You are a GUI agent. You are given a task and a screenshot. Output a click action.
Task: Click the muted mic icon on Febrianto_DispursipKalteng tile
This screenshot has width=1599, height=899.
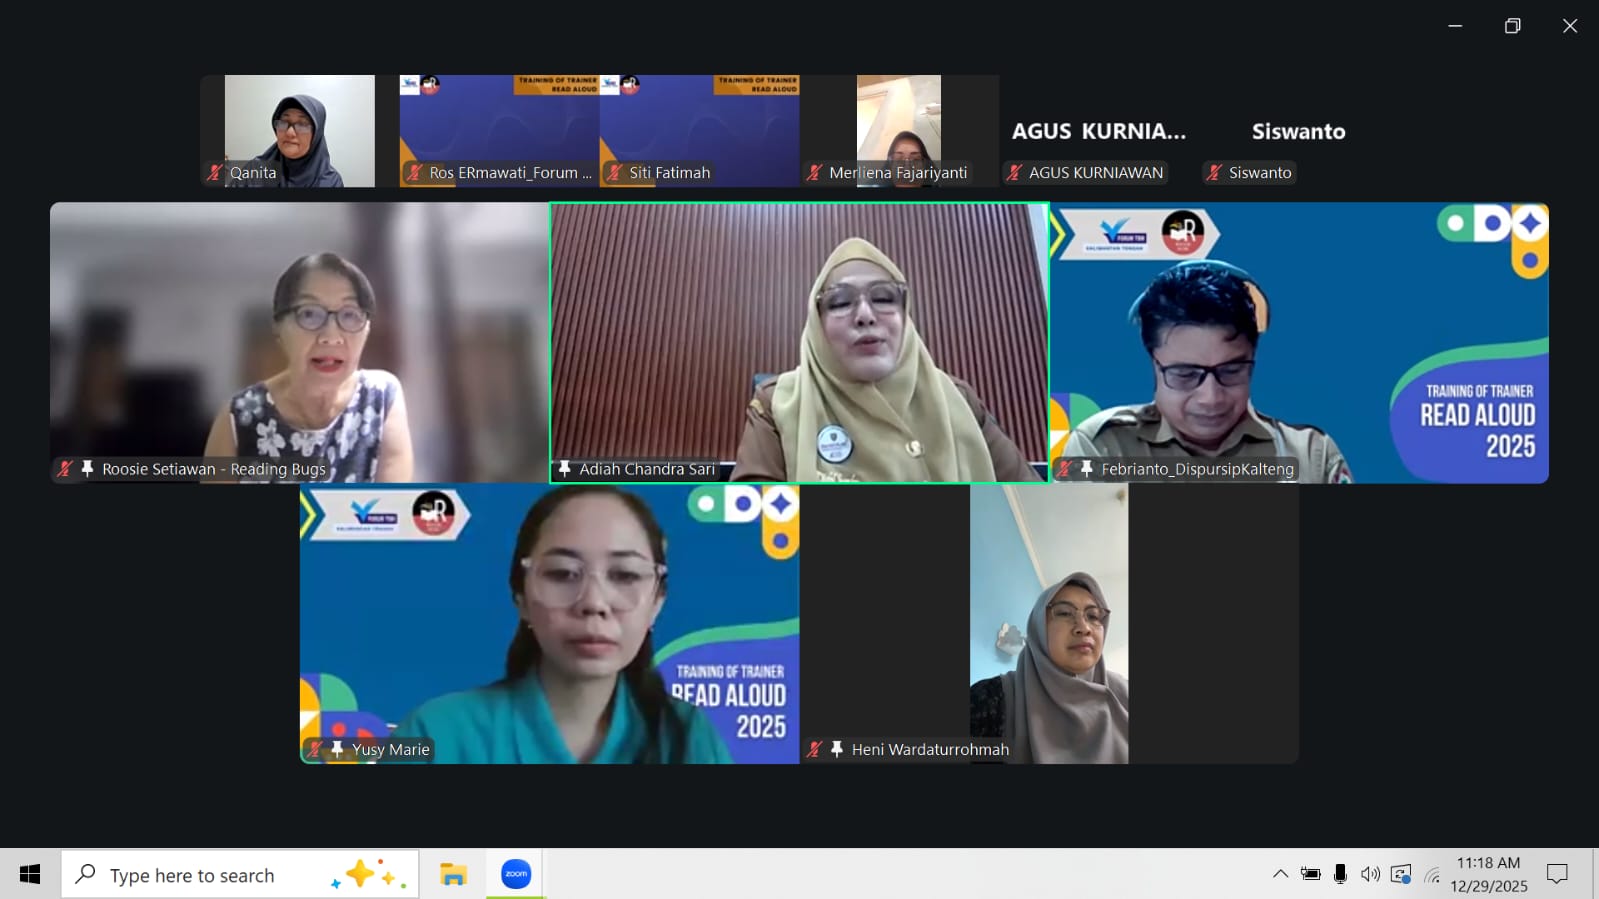click(1065, 469)
